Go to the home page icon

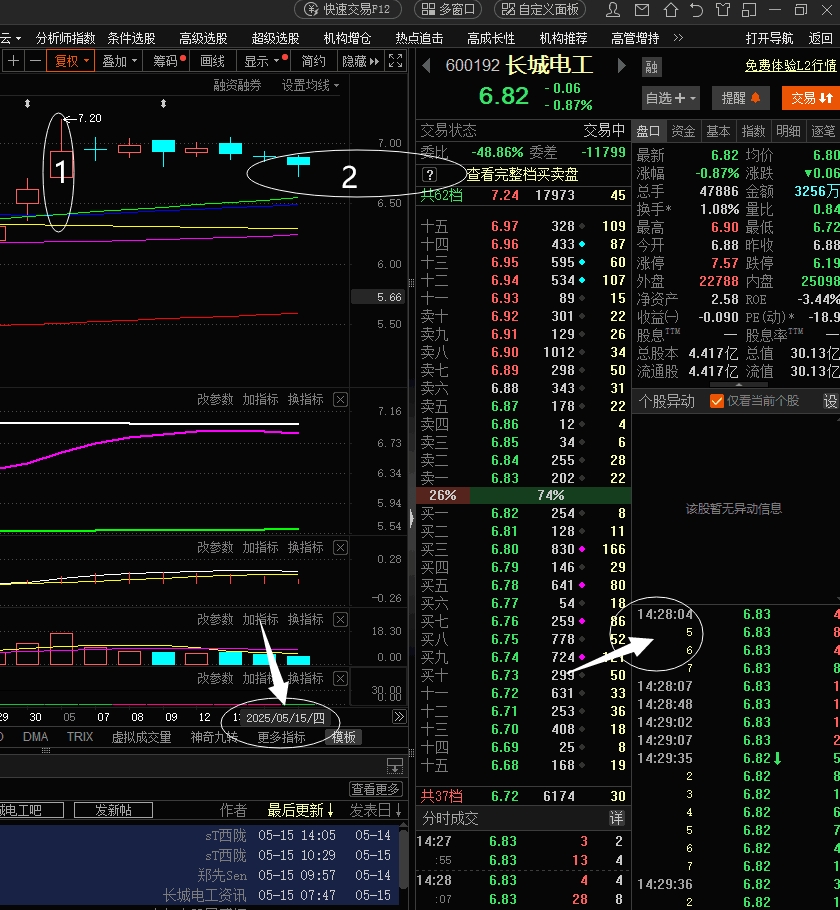(x=670, y=9)
